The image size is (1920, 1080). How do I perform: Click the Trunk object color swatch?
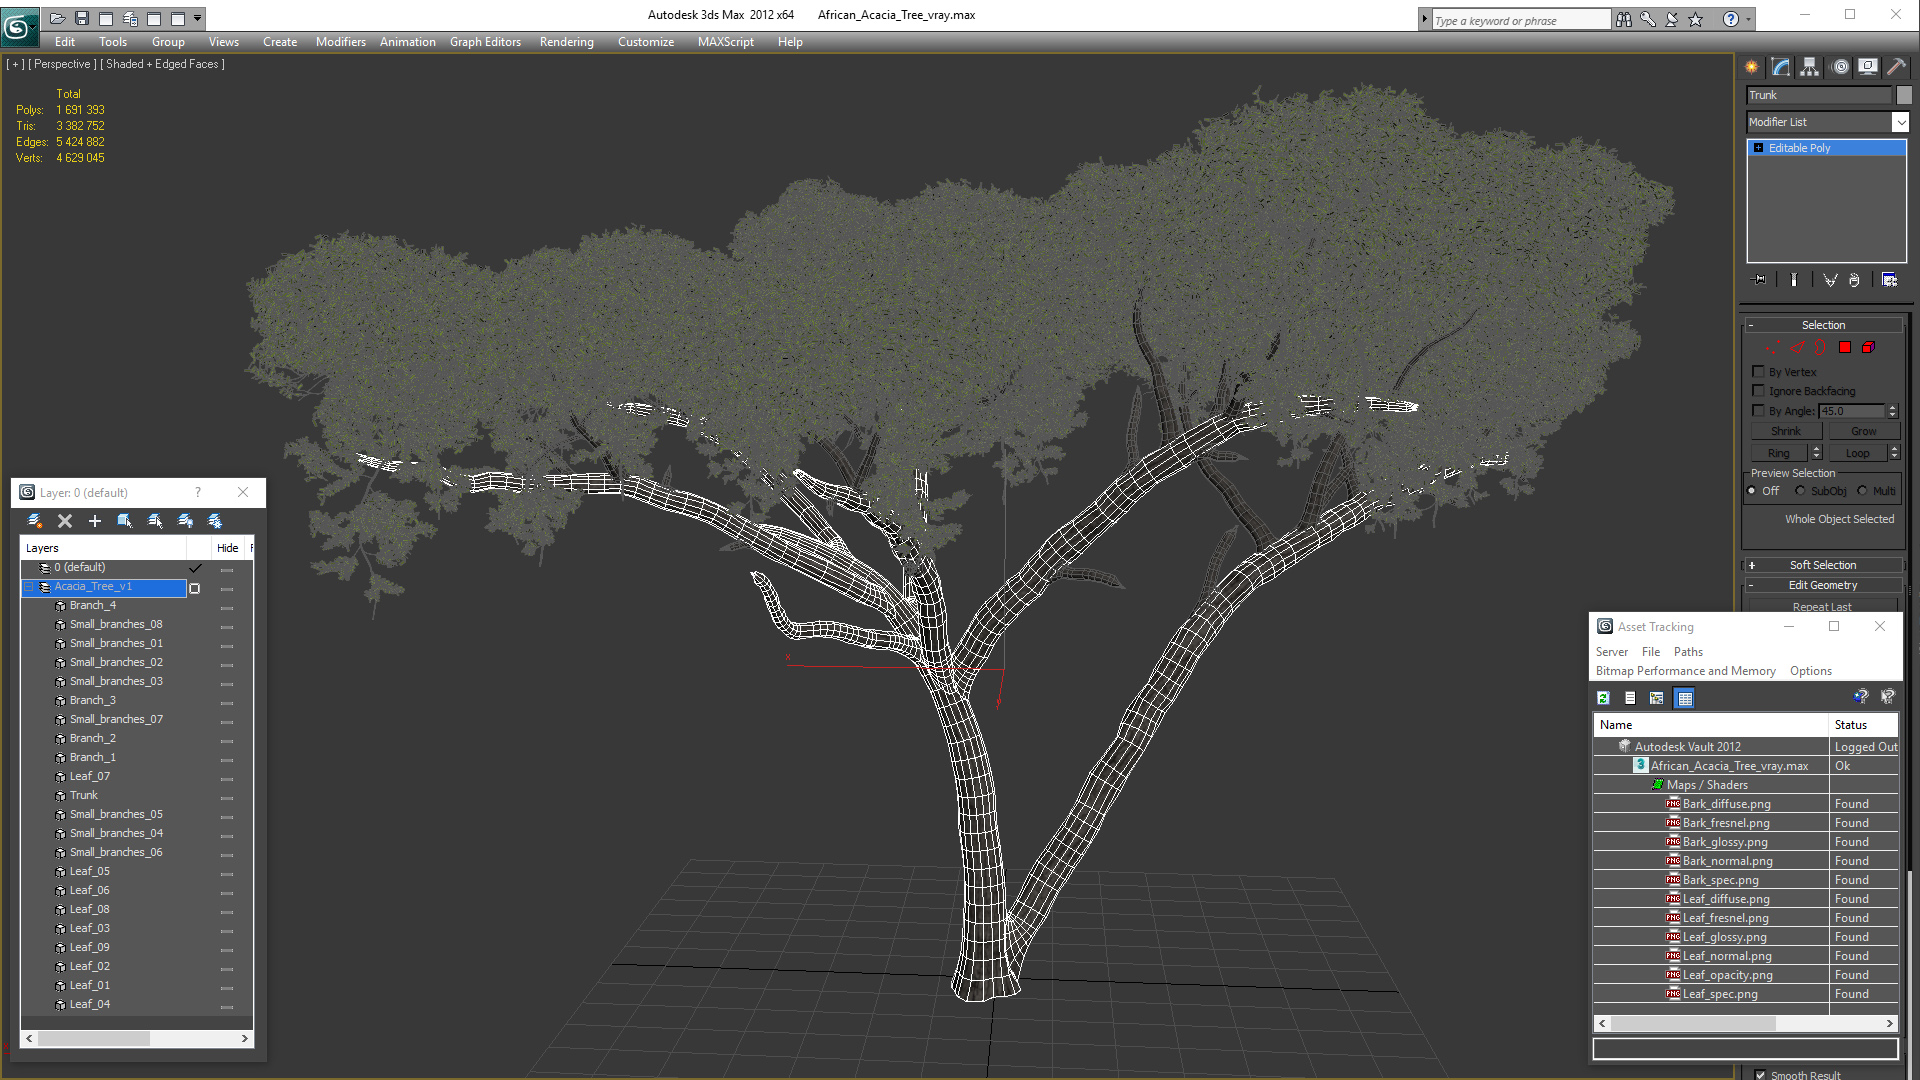(1904, 95)
